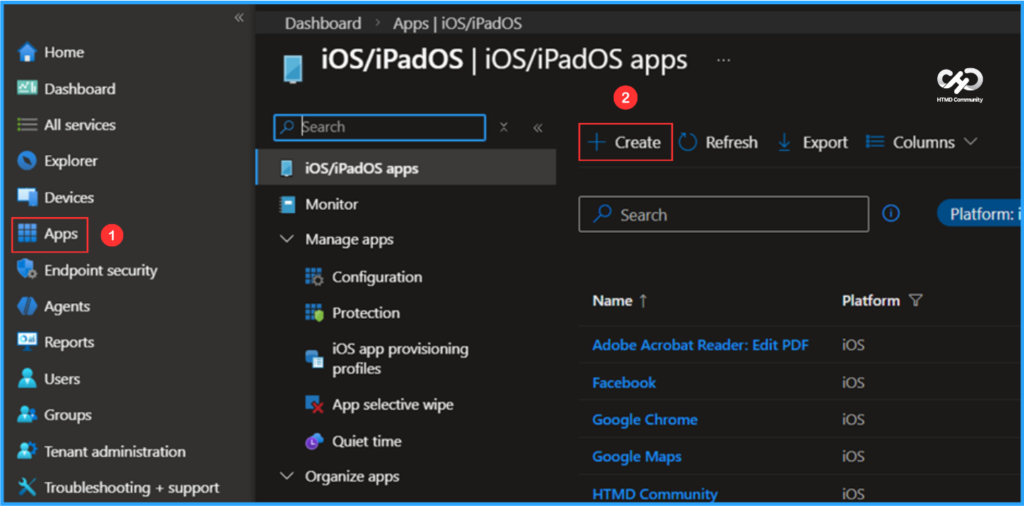1024x506 pixels.
Task: Go to Dashboard breadcrumb
Action: tap(323, 24)
